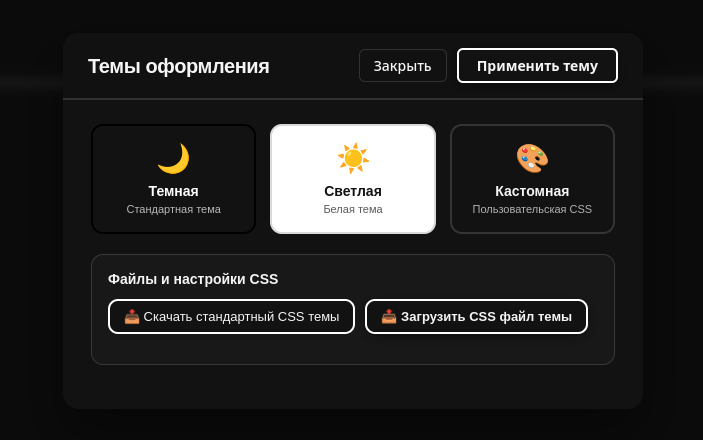The height and width of the screenshot is (440, 703).
Task: Click the Стандартная тема subtitle text
Action: click(174, 209)
